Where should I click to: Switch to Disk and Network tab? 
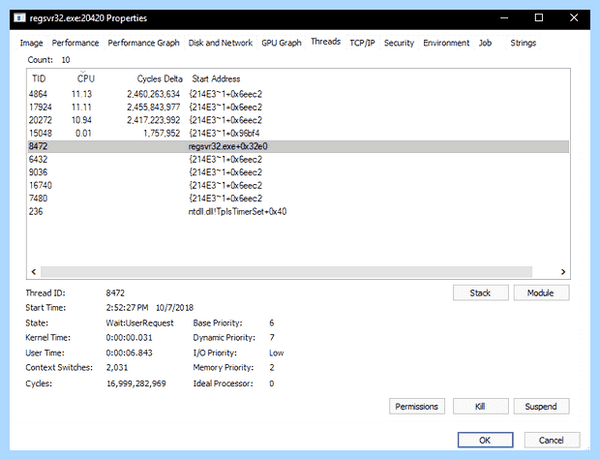[x=220, y=43]
